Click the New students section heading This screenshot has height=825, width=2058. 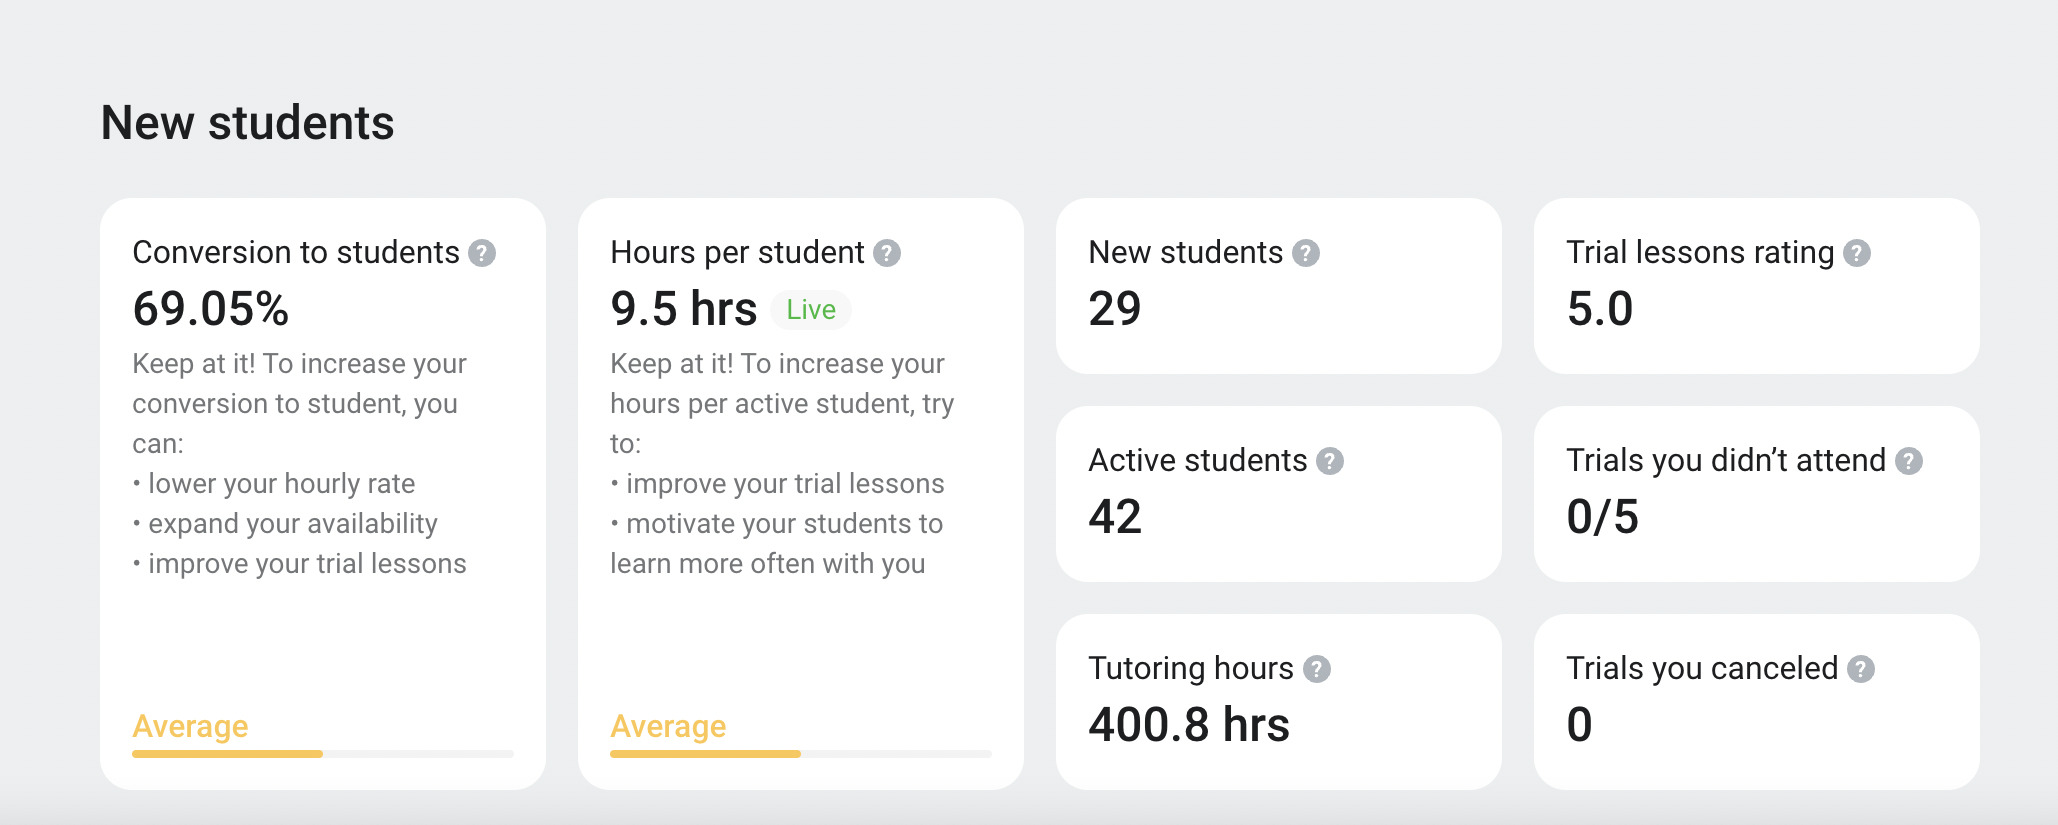248,123
